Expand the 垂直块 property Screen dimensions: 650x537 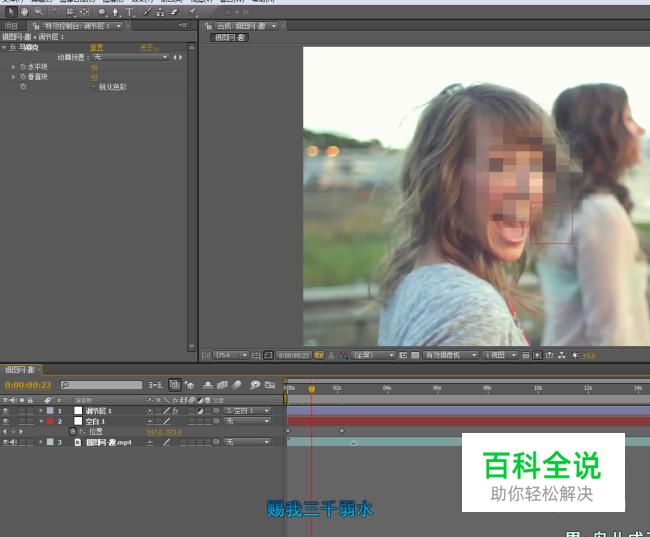[x=14, y=77]
